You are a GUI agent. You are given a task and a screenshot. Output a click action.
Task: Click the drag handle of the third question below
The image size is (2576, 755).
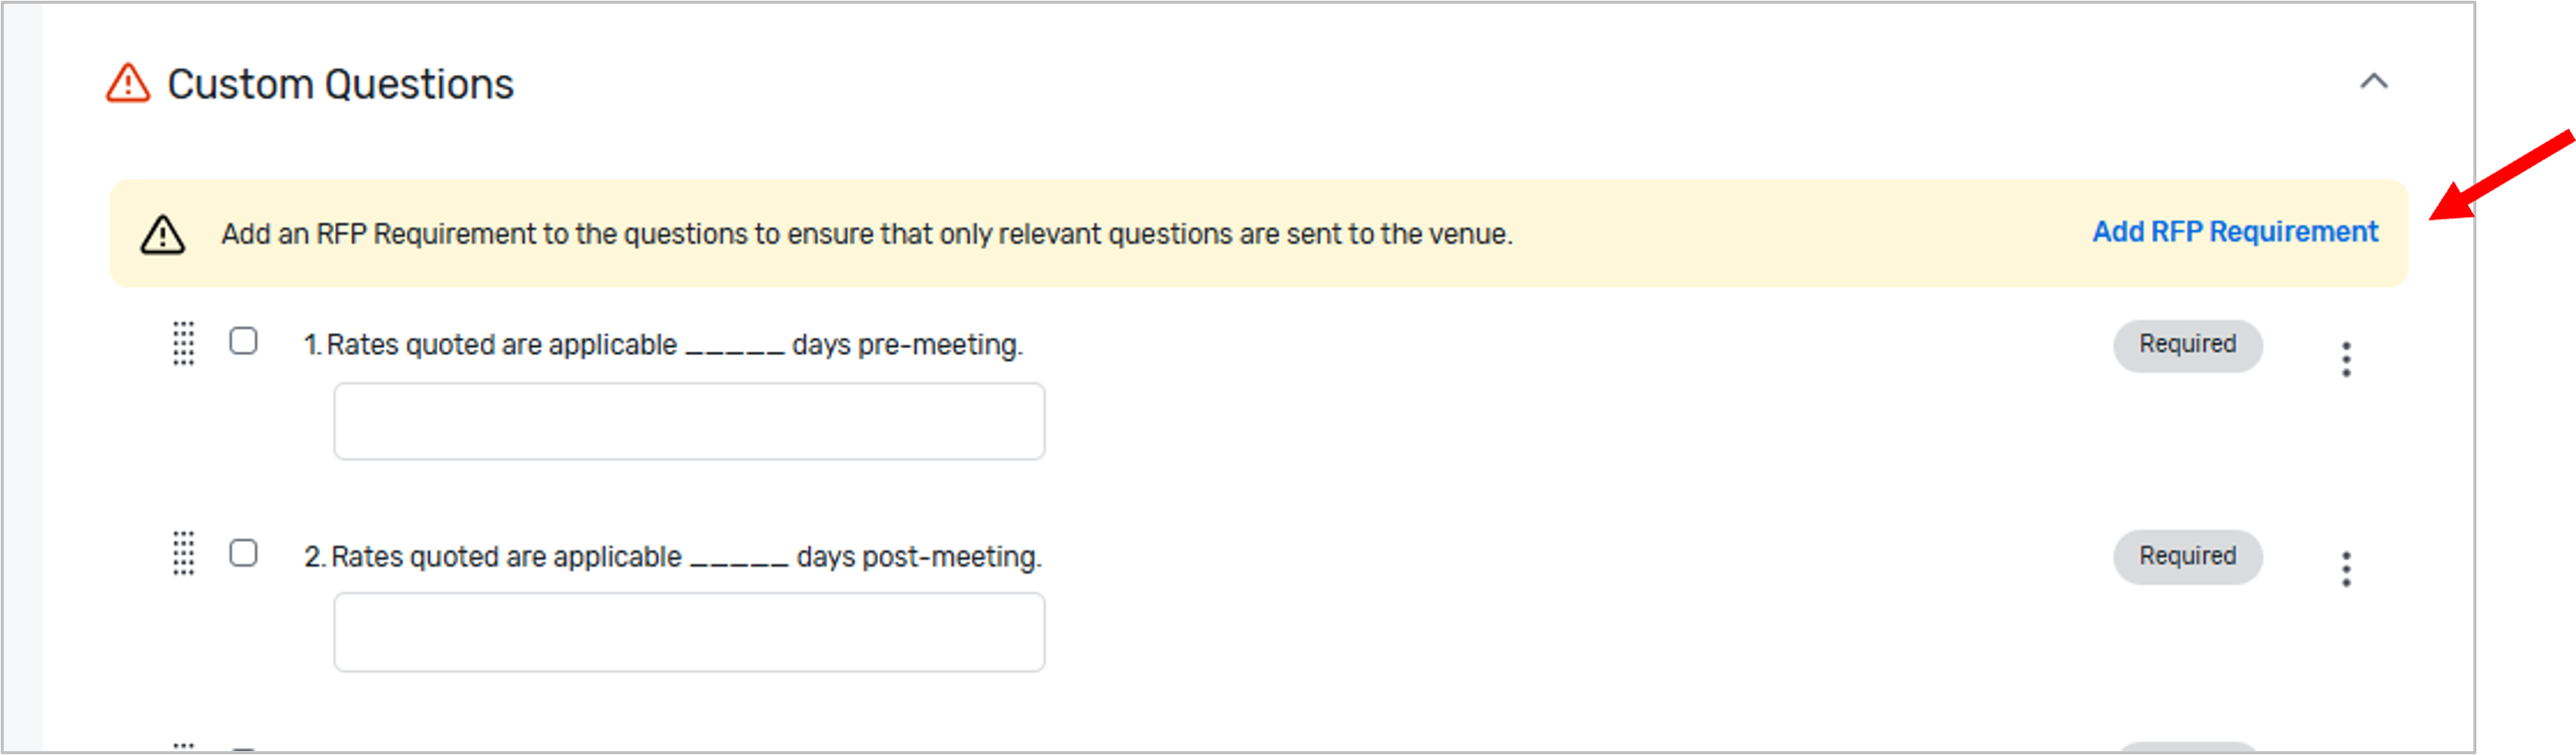(x=183, y=745)
